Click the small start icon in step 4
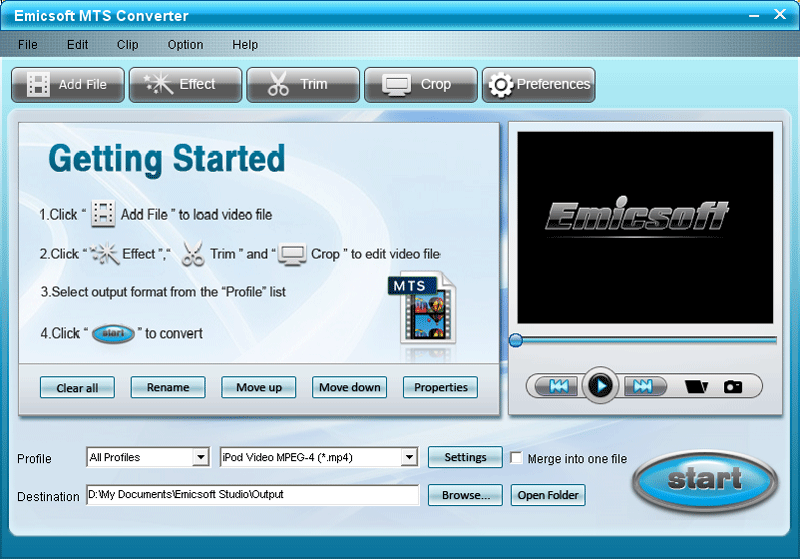Image resolution: width=800 pixels, height=559 pixels. coord(113,334)
